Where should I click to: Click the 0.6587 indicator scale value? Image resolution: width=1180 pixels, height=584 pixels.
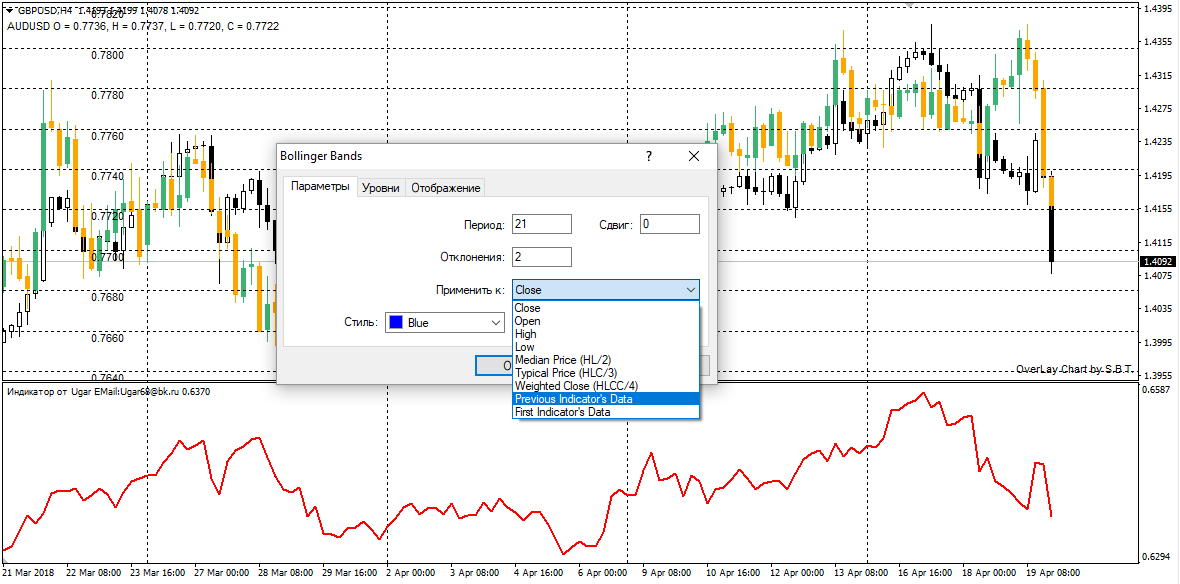pyautogui.click(x=1158, y=390)
